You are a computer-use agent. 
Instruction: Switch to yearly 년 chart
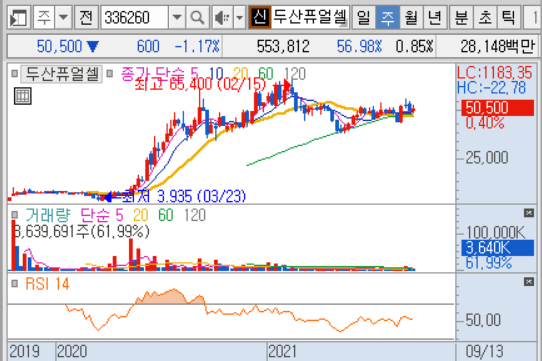435,17
